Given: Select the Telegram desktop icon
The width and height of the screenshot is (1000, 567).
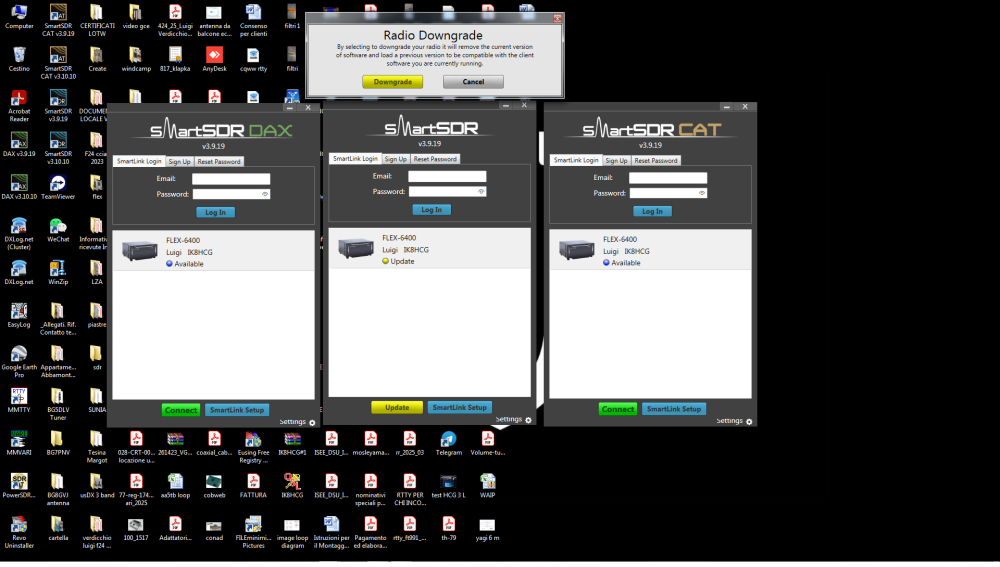Looking at the screenshot, I should (x=448, y=443).
